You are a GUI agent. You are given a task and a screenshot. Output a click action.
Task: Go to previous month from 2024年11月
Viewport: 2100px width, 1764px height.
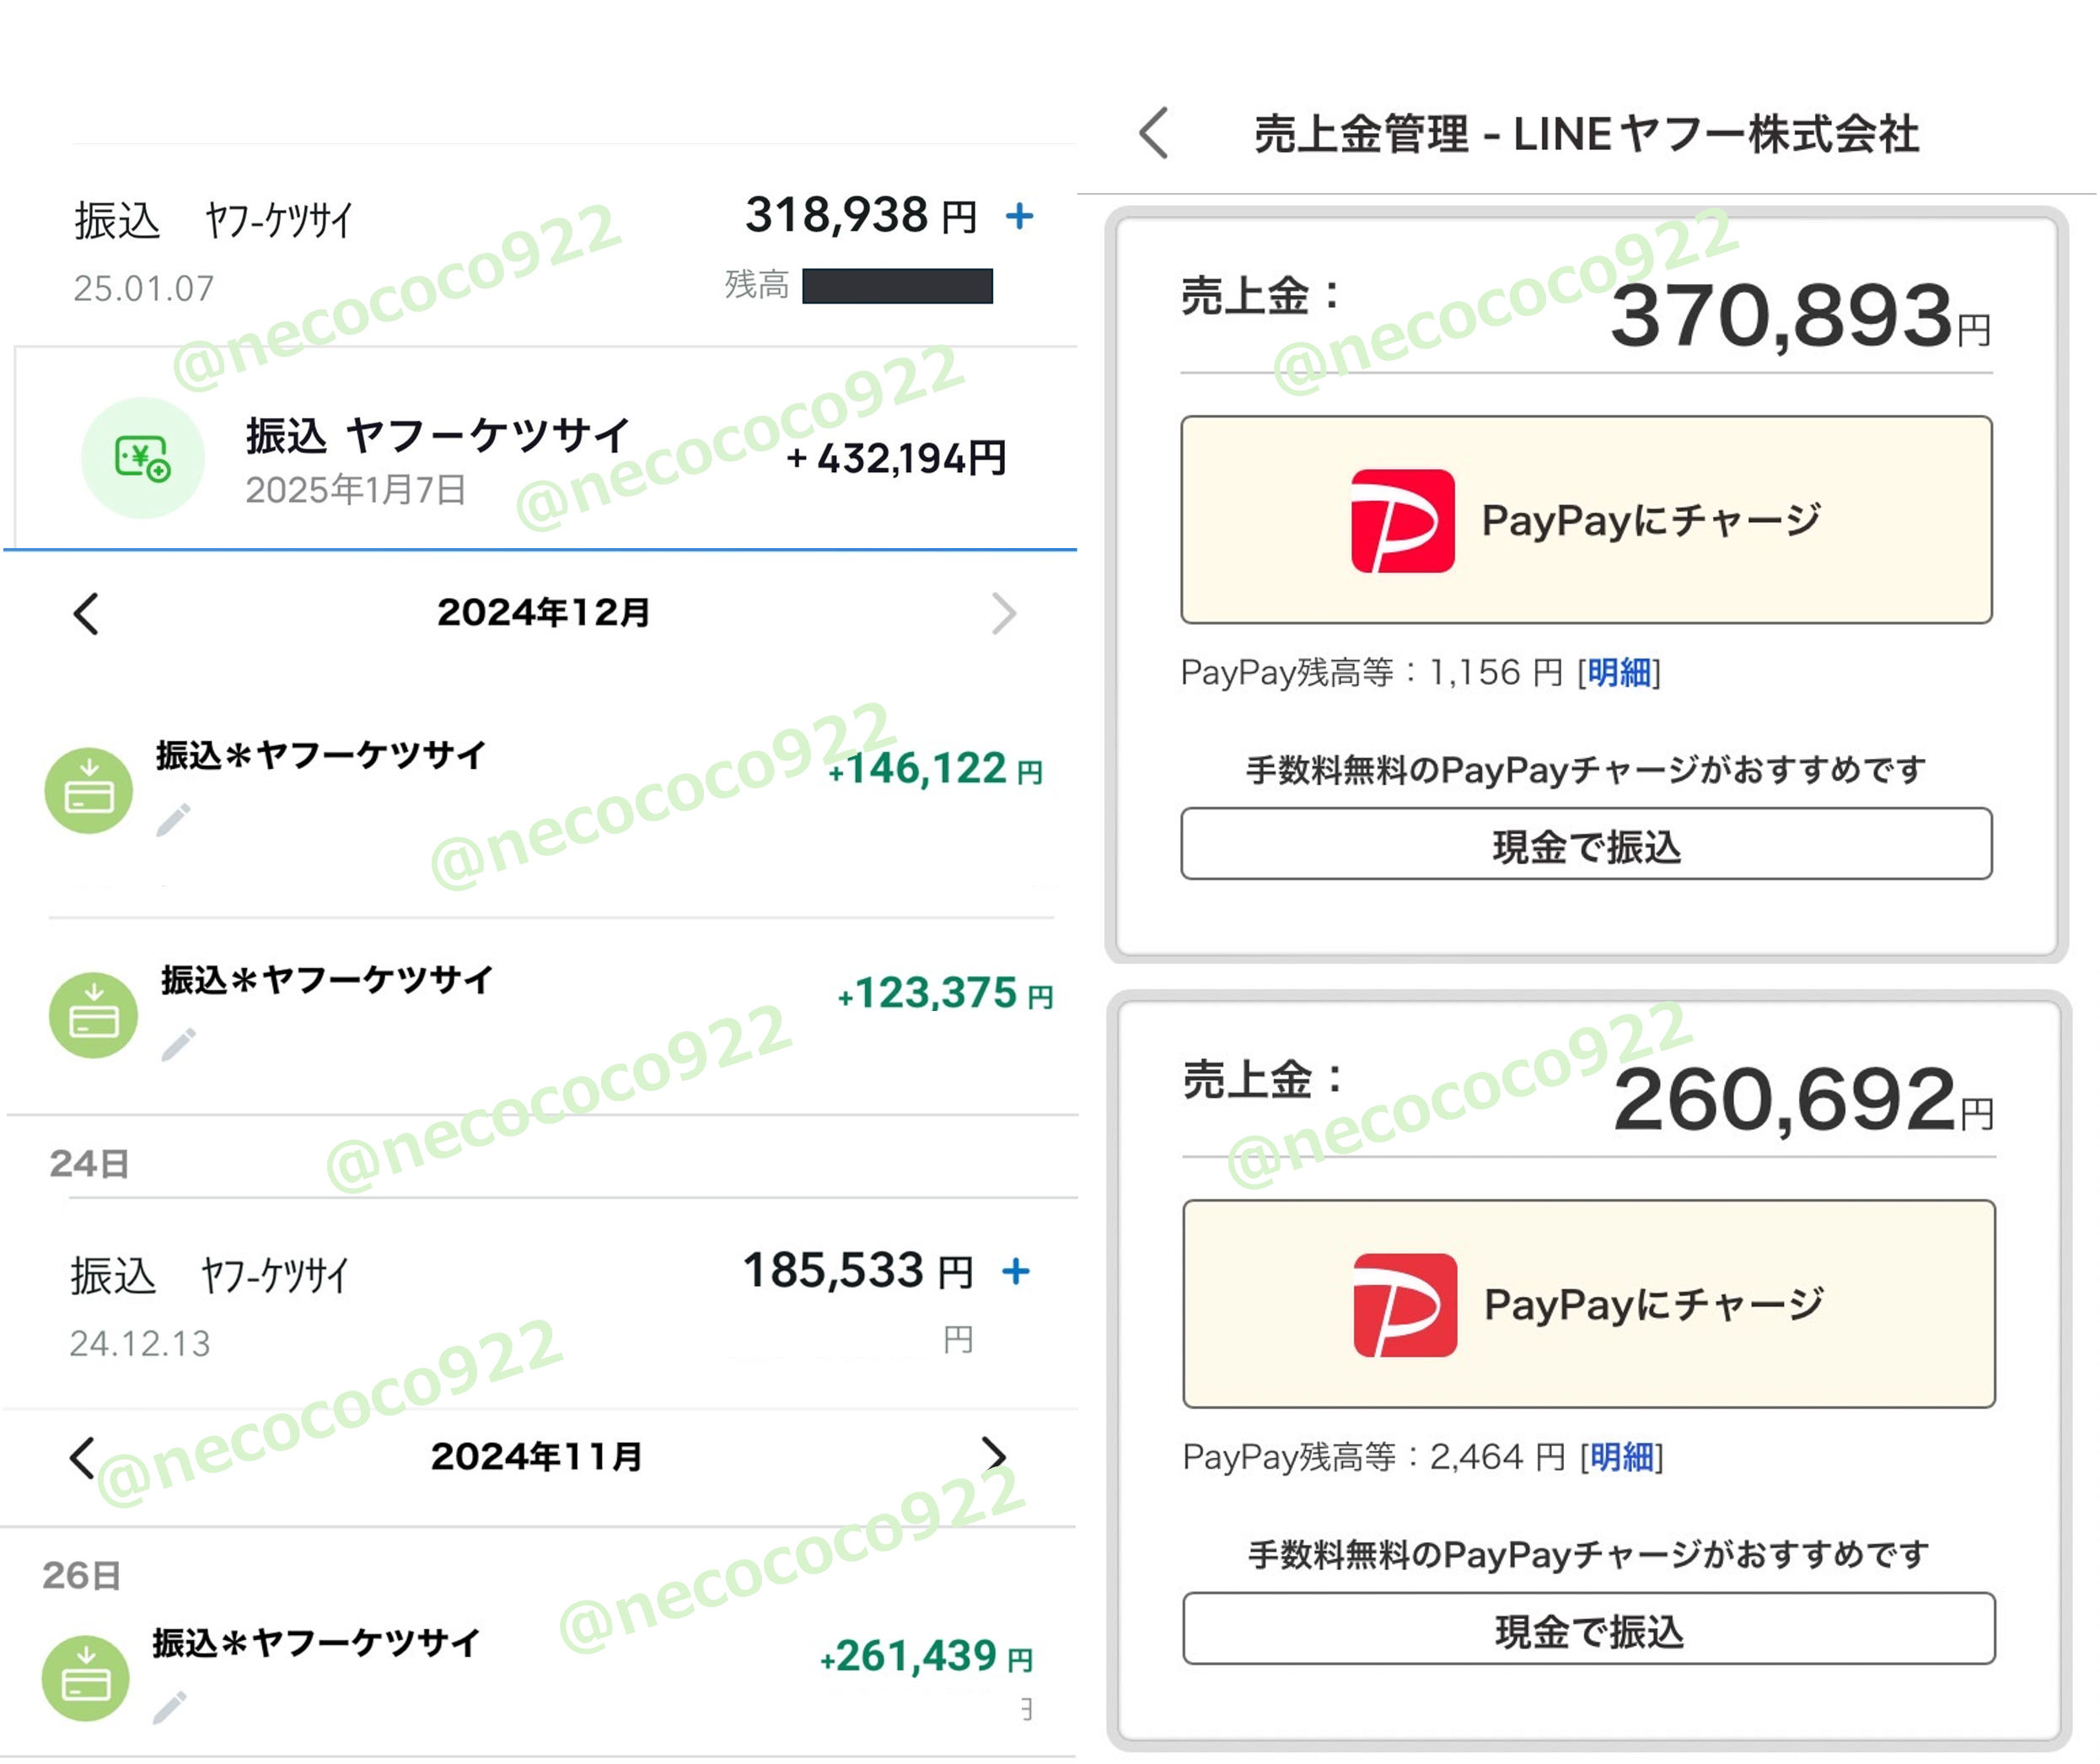(82, 1458)
